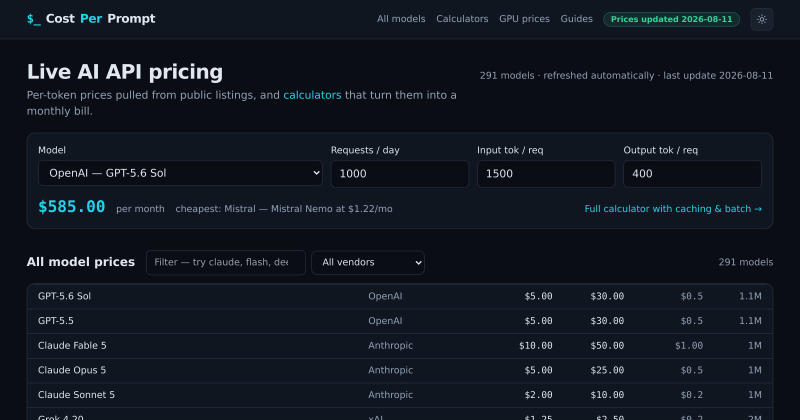This screenshot has height=420, width=800.
Task: Click the Claude Opus 5 model name
Action: pos(72,370)
